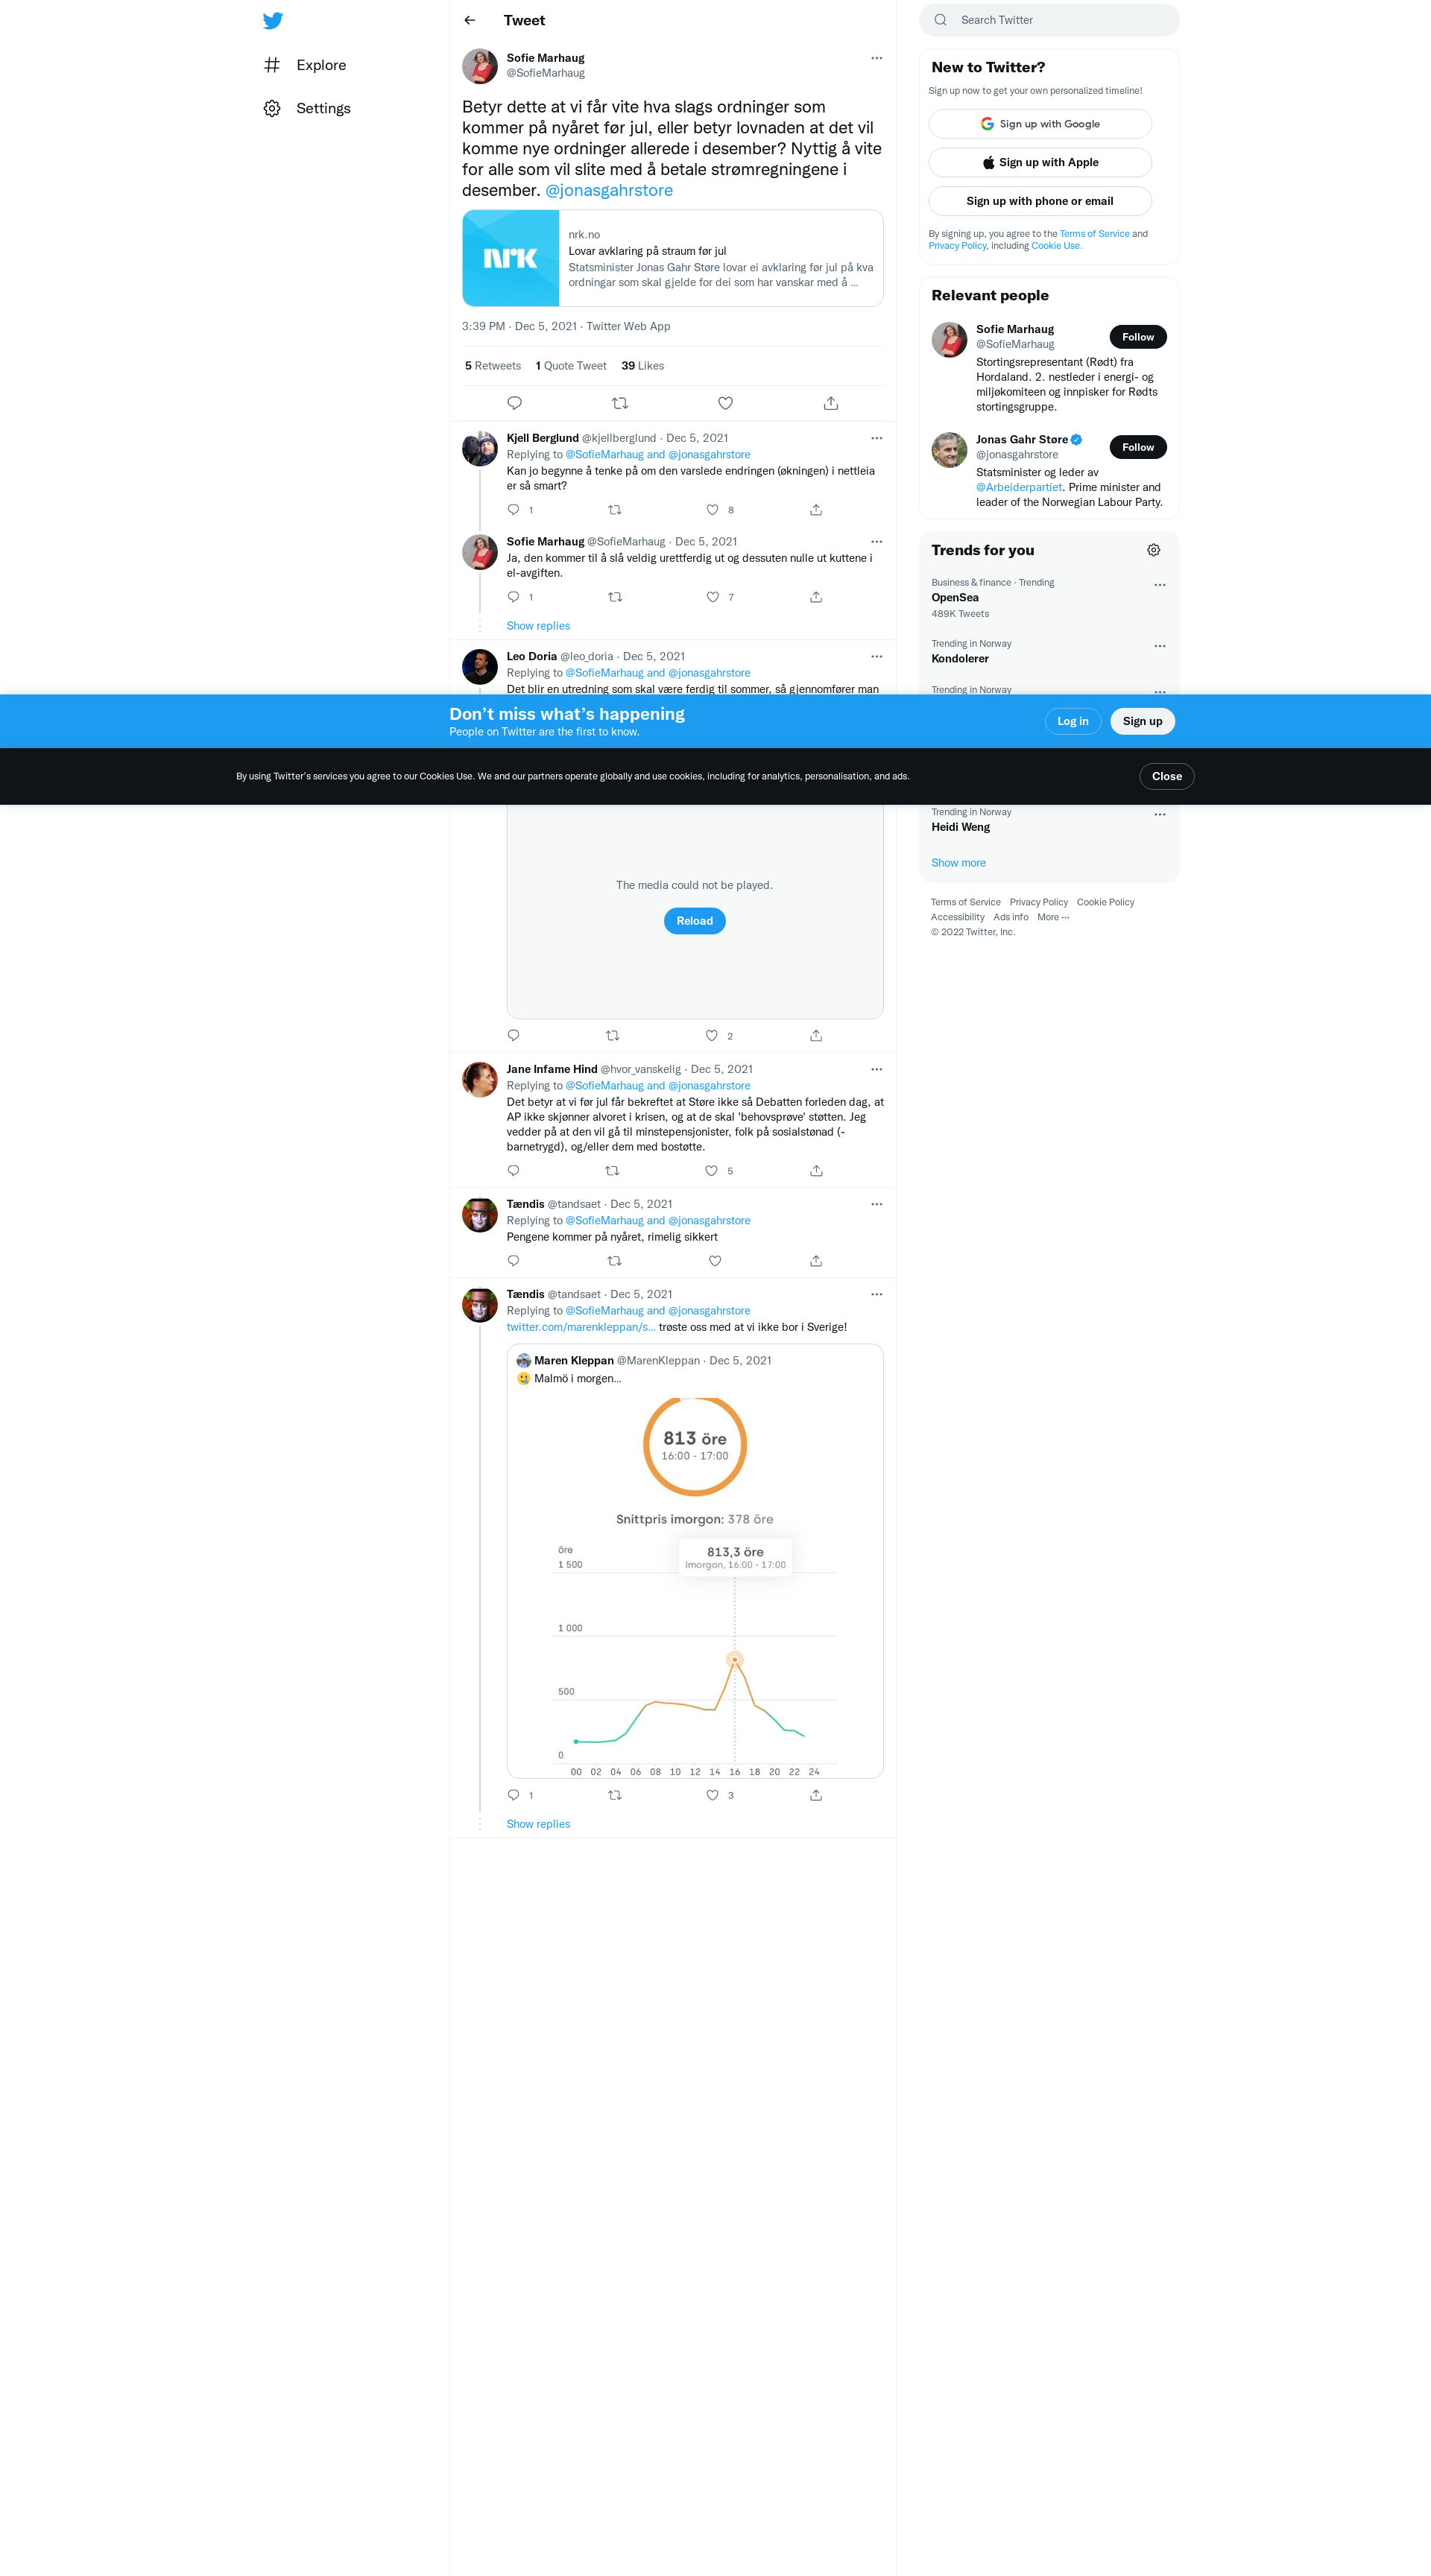This screenshot has width=1431, height=2576.
Task: Like the main tweet
Action: point(725,403)
